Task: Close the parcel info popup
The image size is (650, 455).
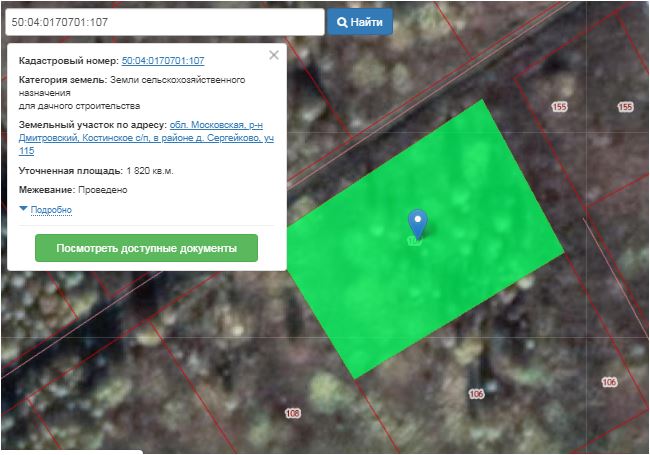Action: pyautogui.click(x=274, y=56)
